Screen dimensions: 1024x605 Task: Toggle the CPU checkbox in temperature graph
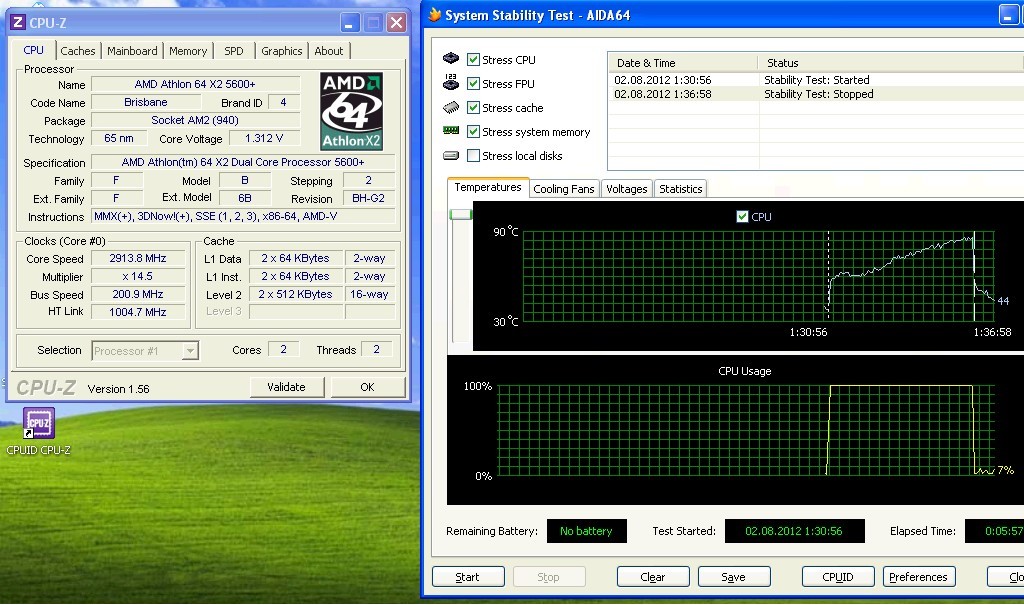[x=742, y=216]
